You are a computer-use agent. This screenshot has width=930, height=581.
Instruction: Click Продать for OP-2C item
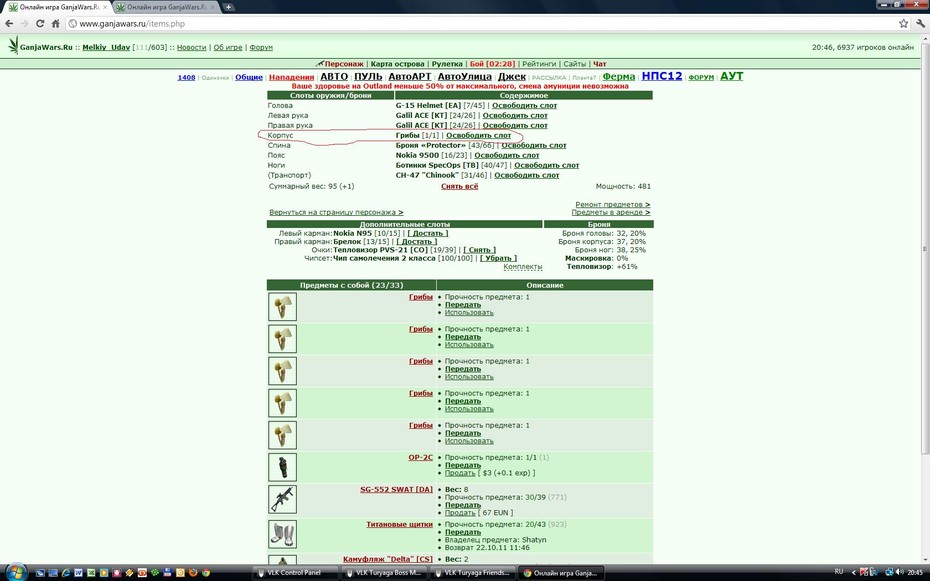(460, 473)
